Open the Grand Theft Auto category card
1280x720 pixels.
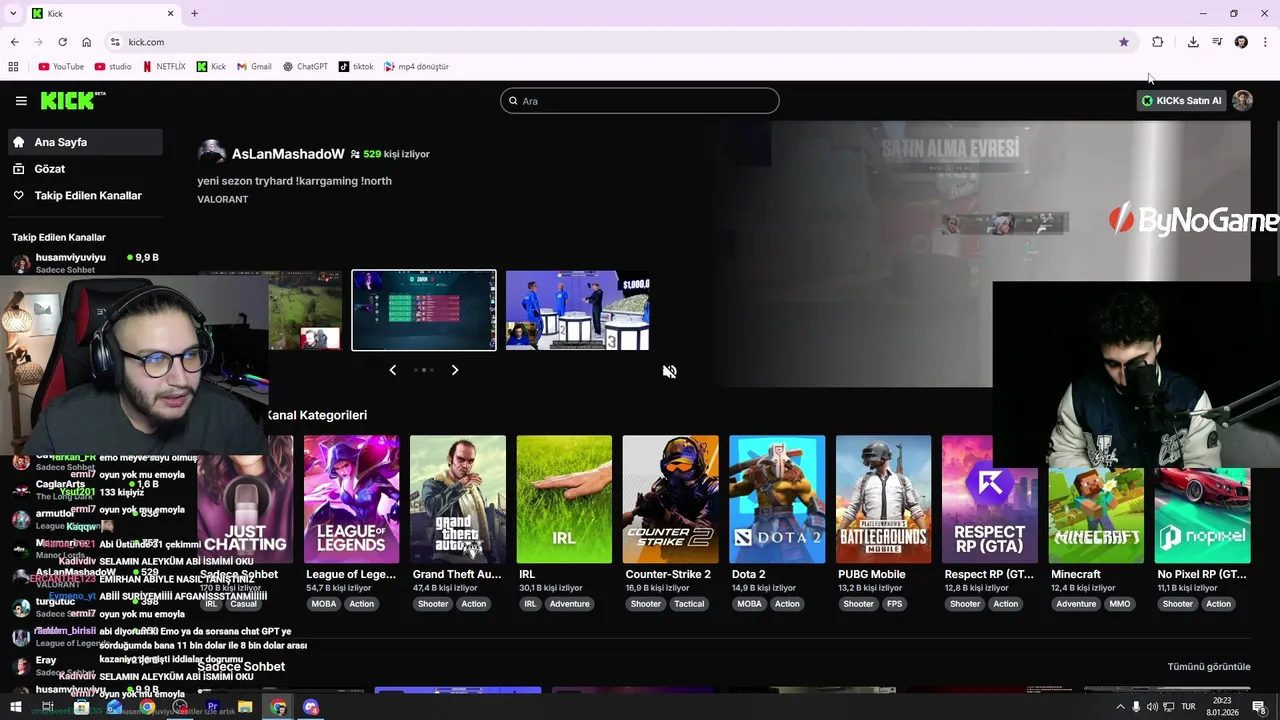pyautogui.click(x=457, y=499)
